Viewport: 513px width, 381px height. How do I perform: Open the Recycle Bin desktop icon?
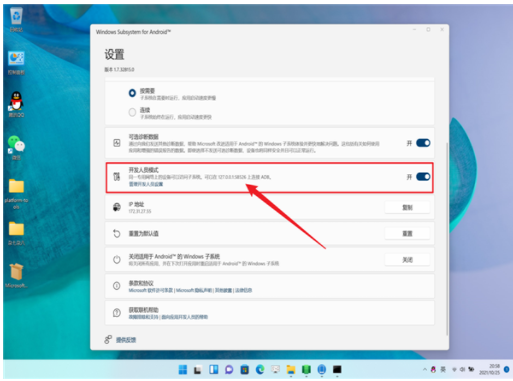16,19
